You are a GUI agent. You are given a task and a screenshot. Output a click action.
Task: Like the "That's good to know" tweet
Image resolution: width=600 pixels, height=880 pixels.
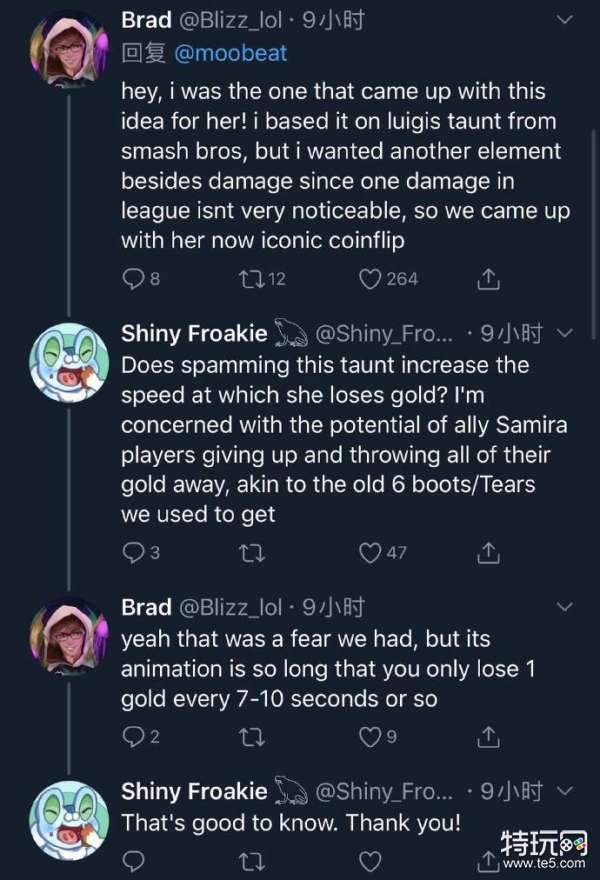click(371, 860)
